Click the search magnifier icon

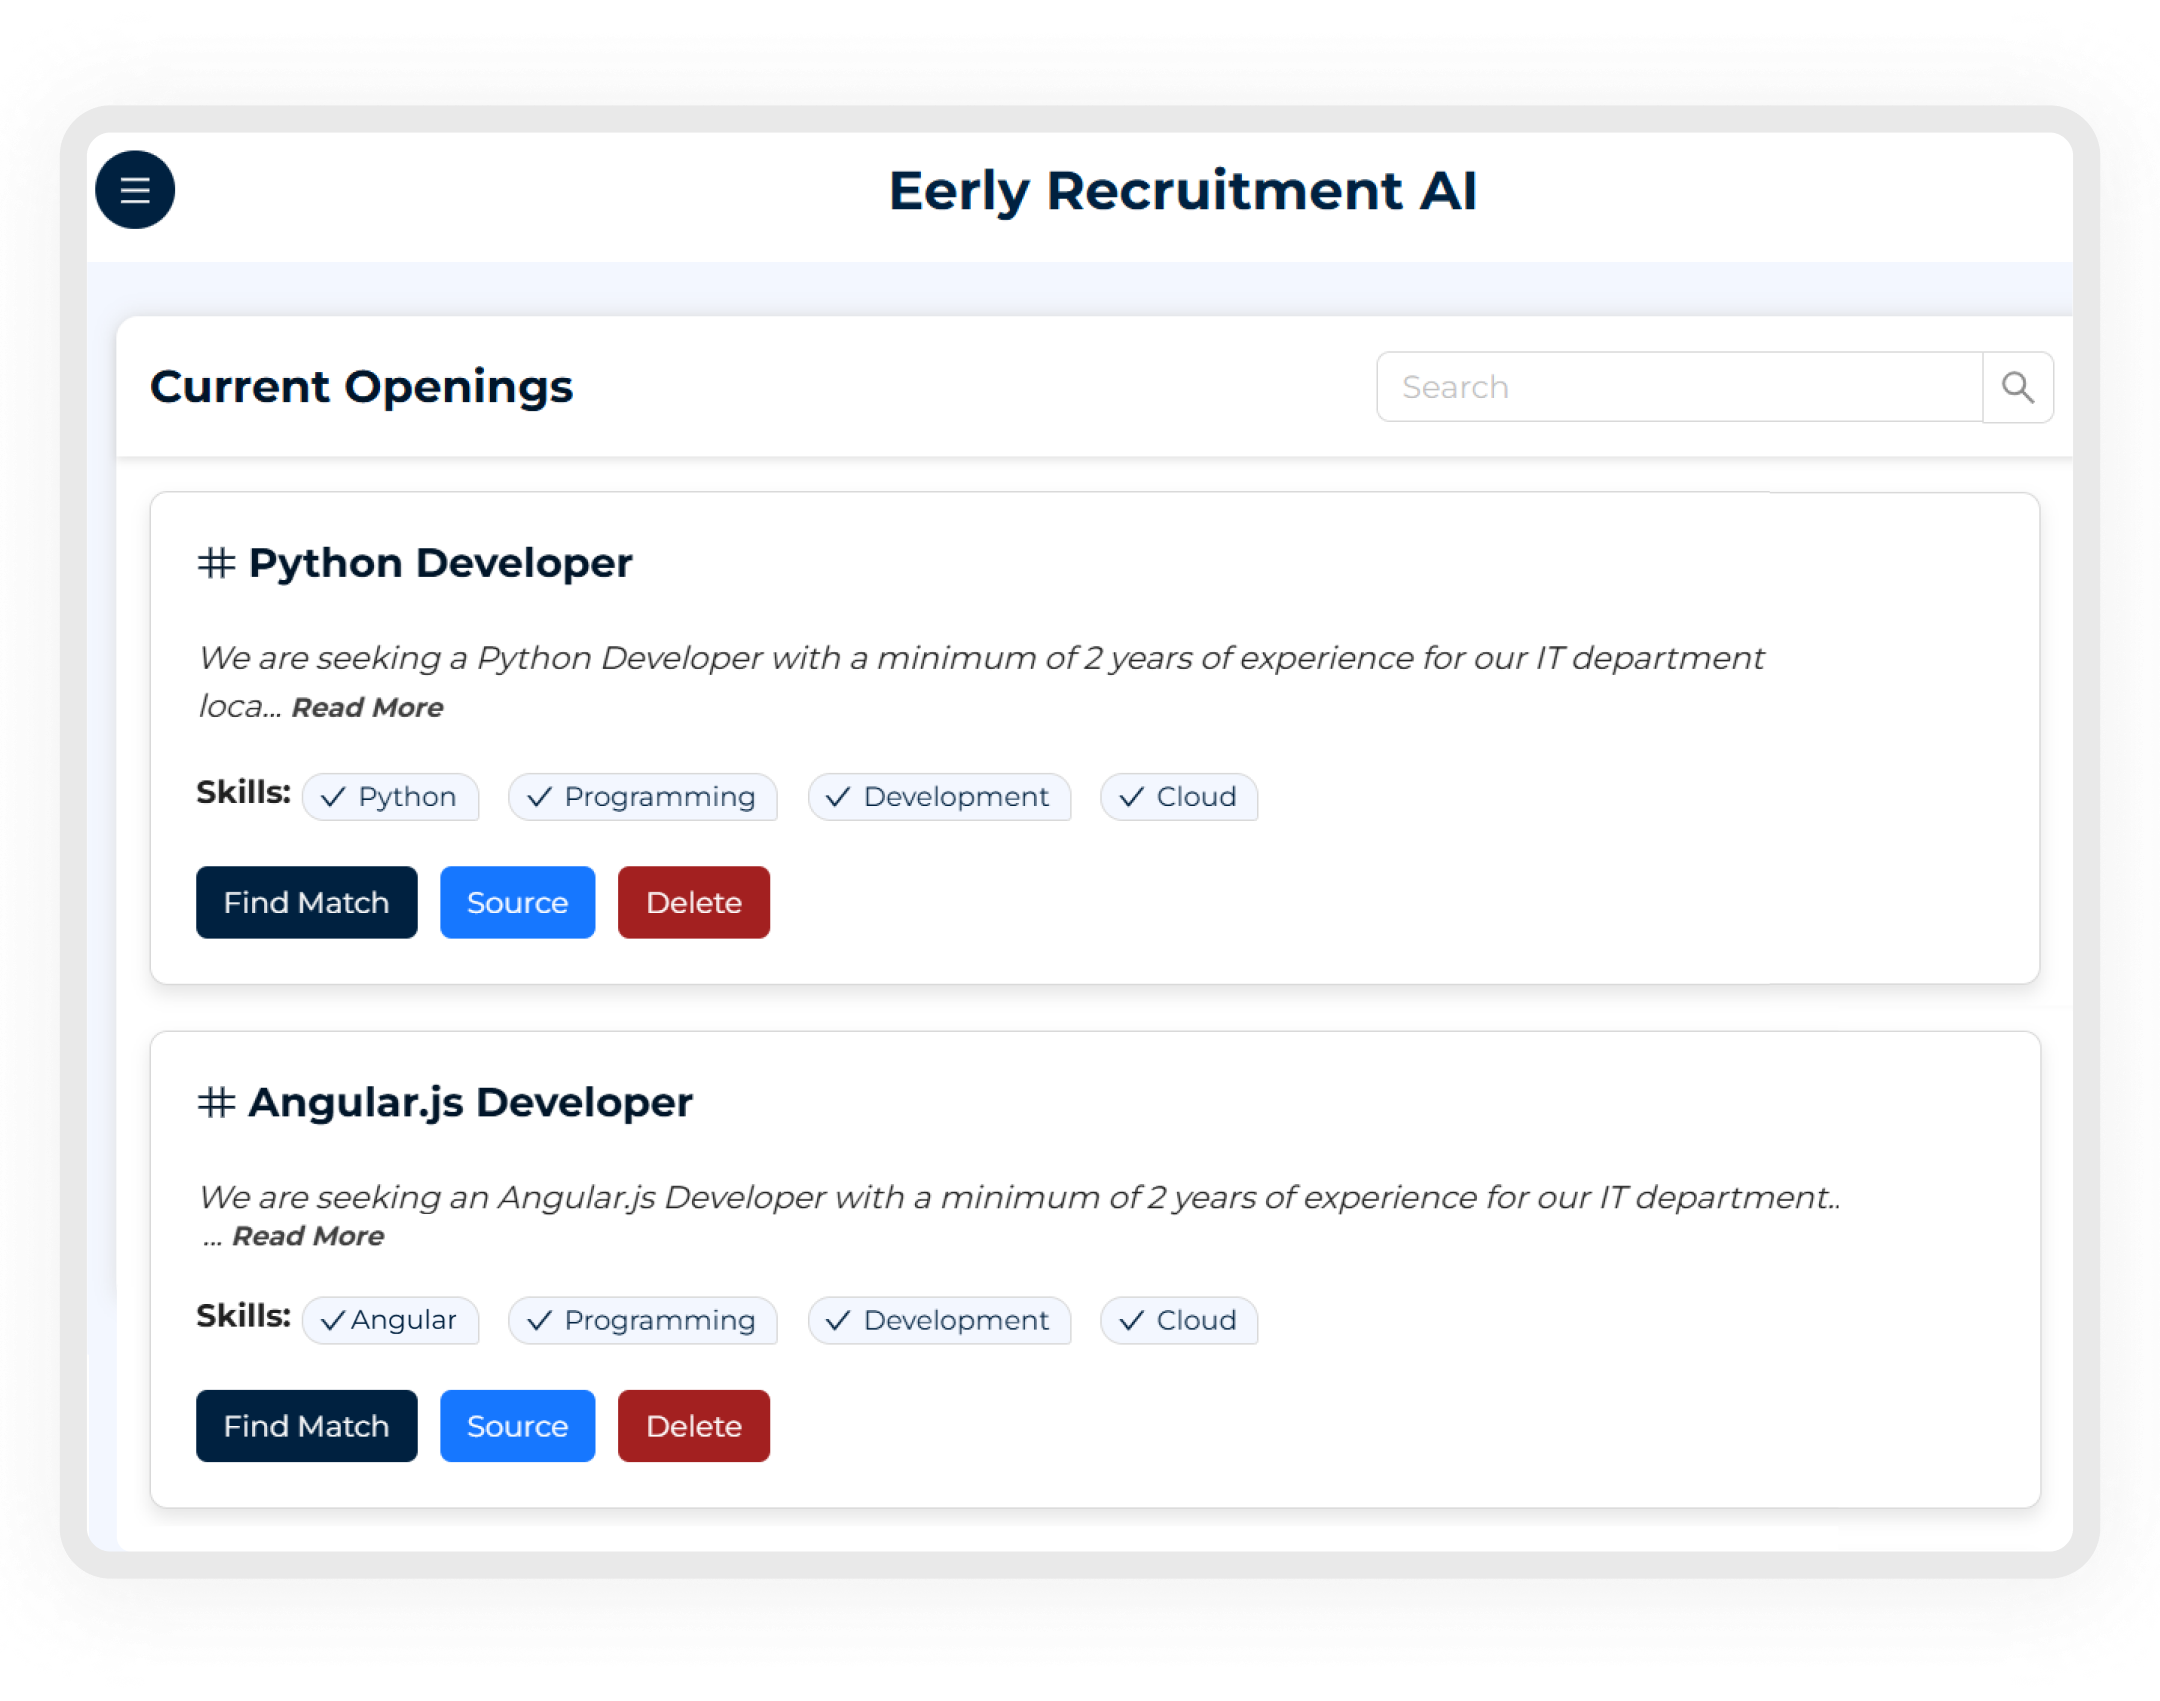point(2018,387)
